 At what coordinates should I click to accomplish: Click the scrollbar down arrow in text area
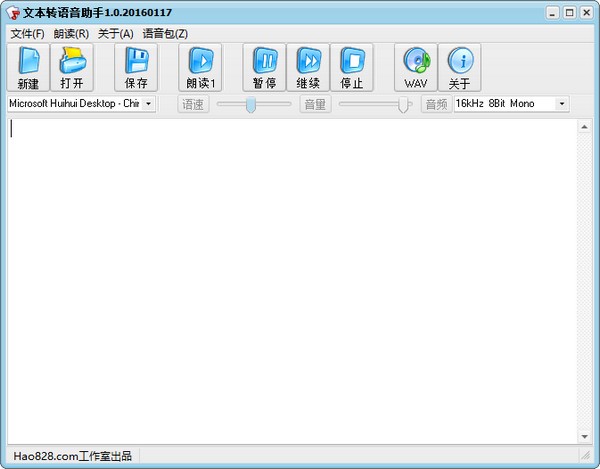(584, 437)
